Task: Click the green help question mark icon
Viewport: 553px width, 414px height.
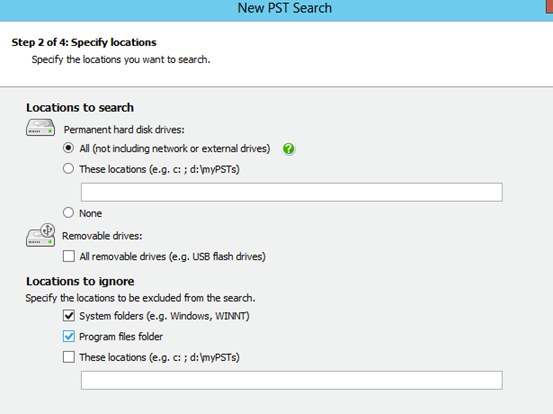Action: [288, 149]
